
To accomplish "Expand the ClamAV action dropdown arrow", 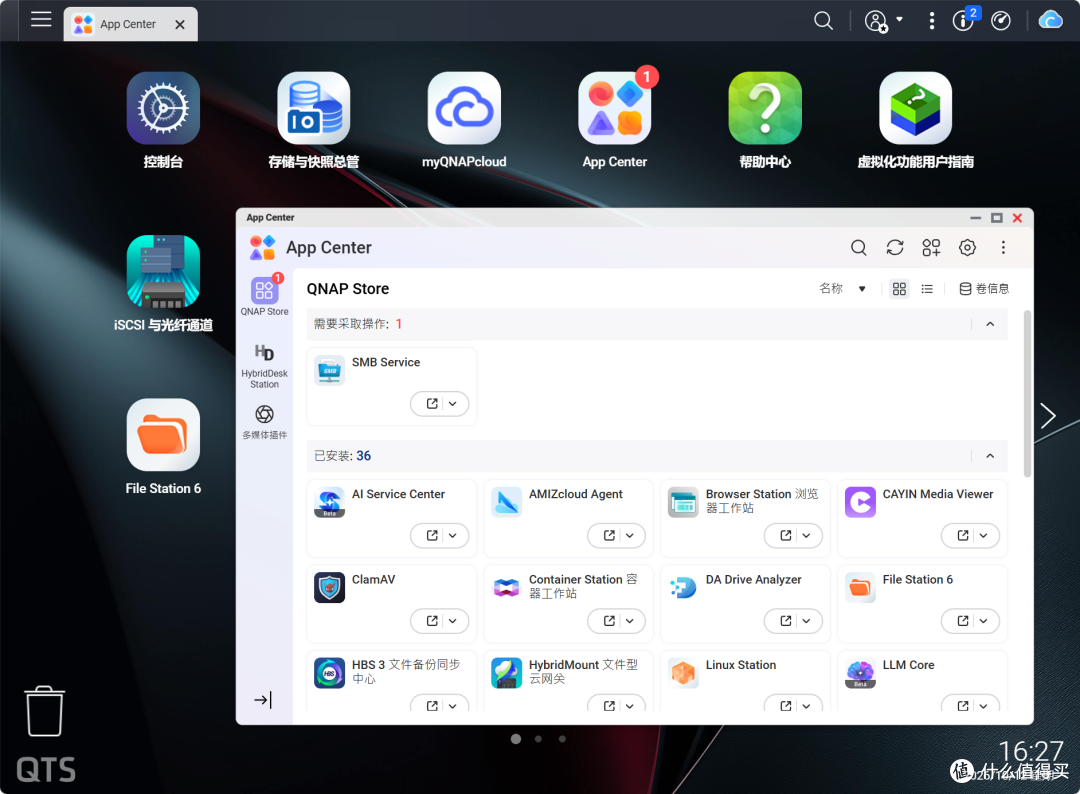I will pyautogui.click(x=453, y=620).
